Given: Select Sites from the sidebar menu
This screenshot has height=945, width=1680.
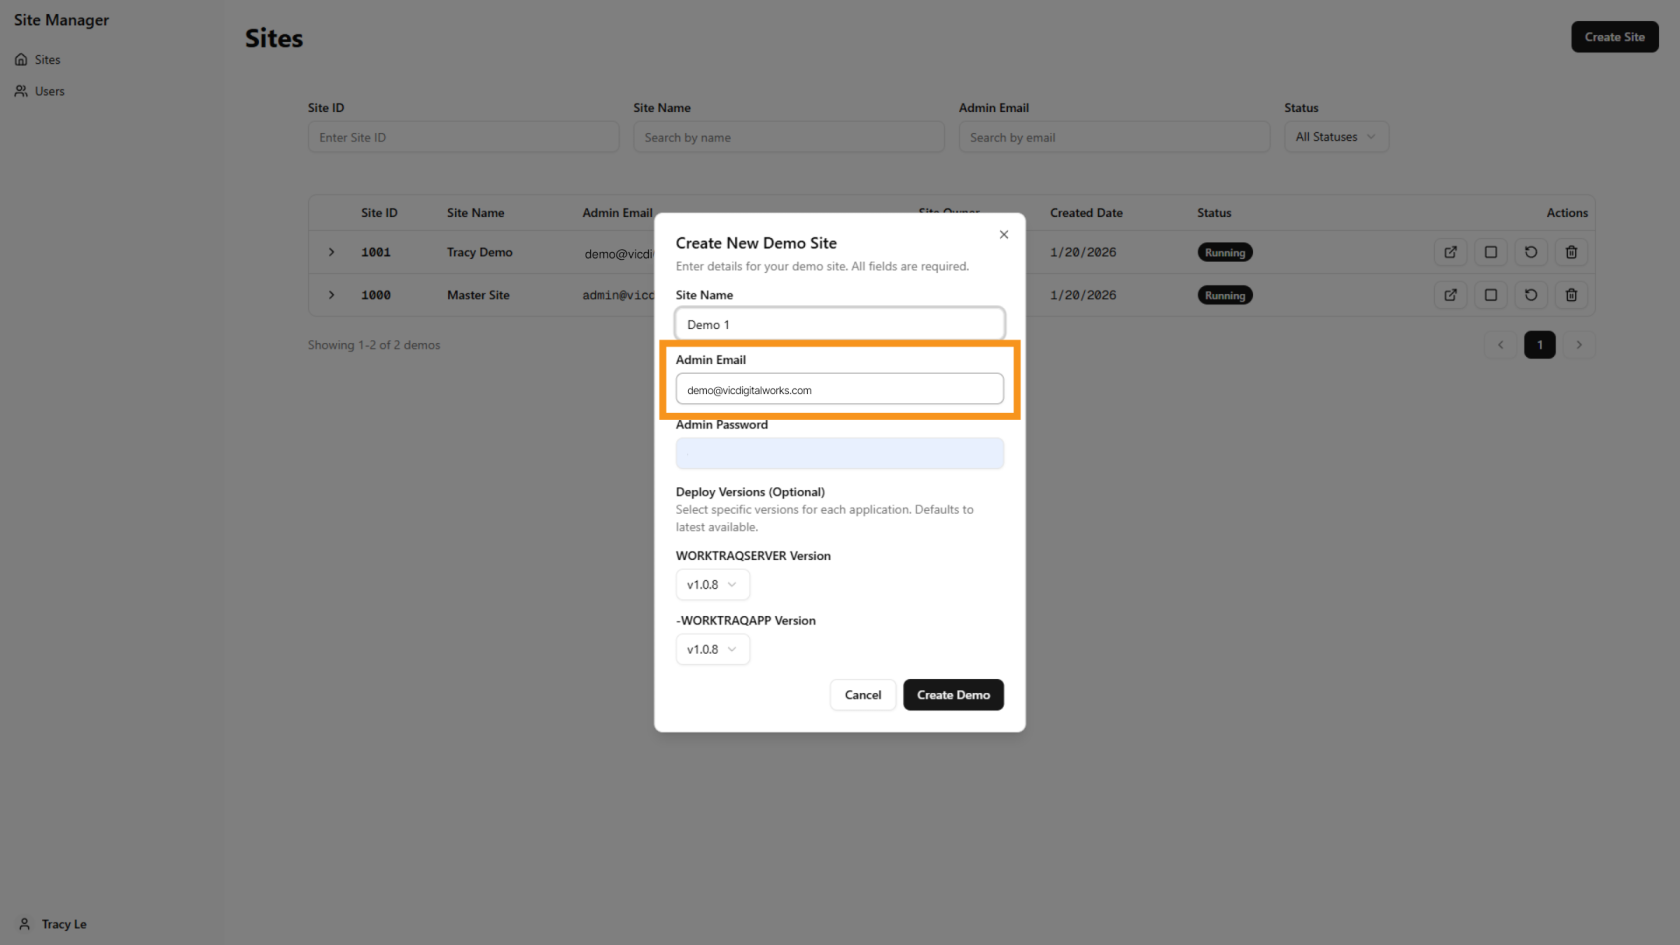Looking at the screenshot, I should (x=47, y=59).
